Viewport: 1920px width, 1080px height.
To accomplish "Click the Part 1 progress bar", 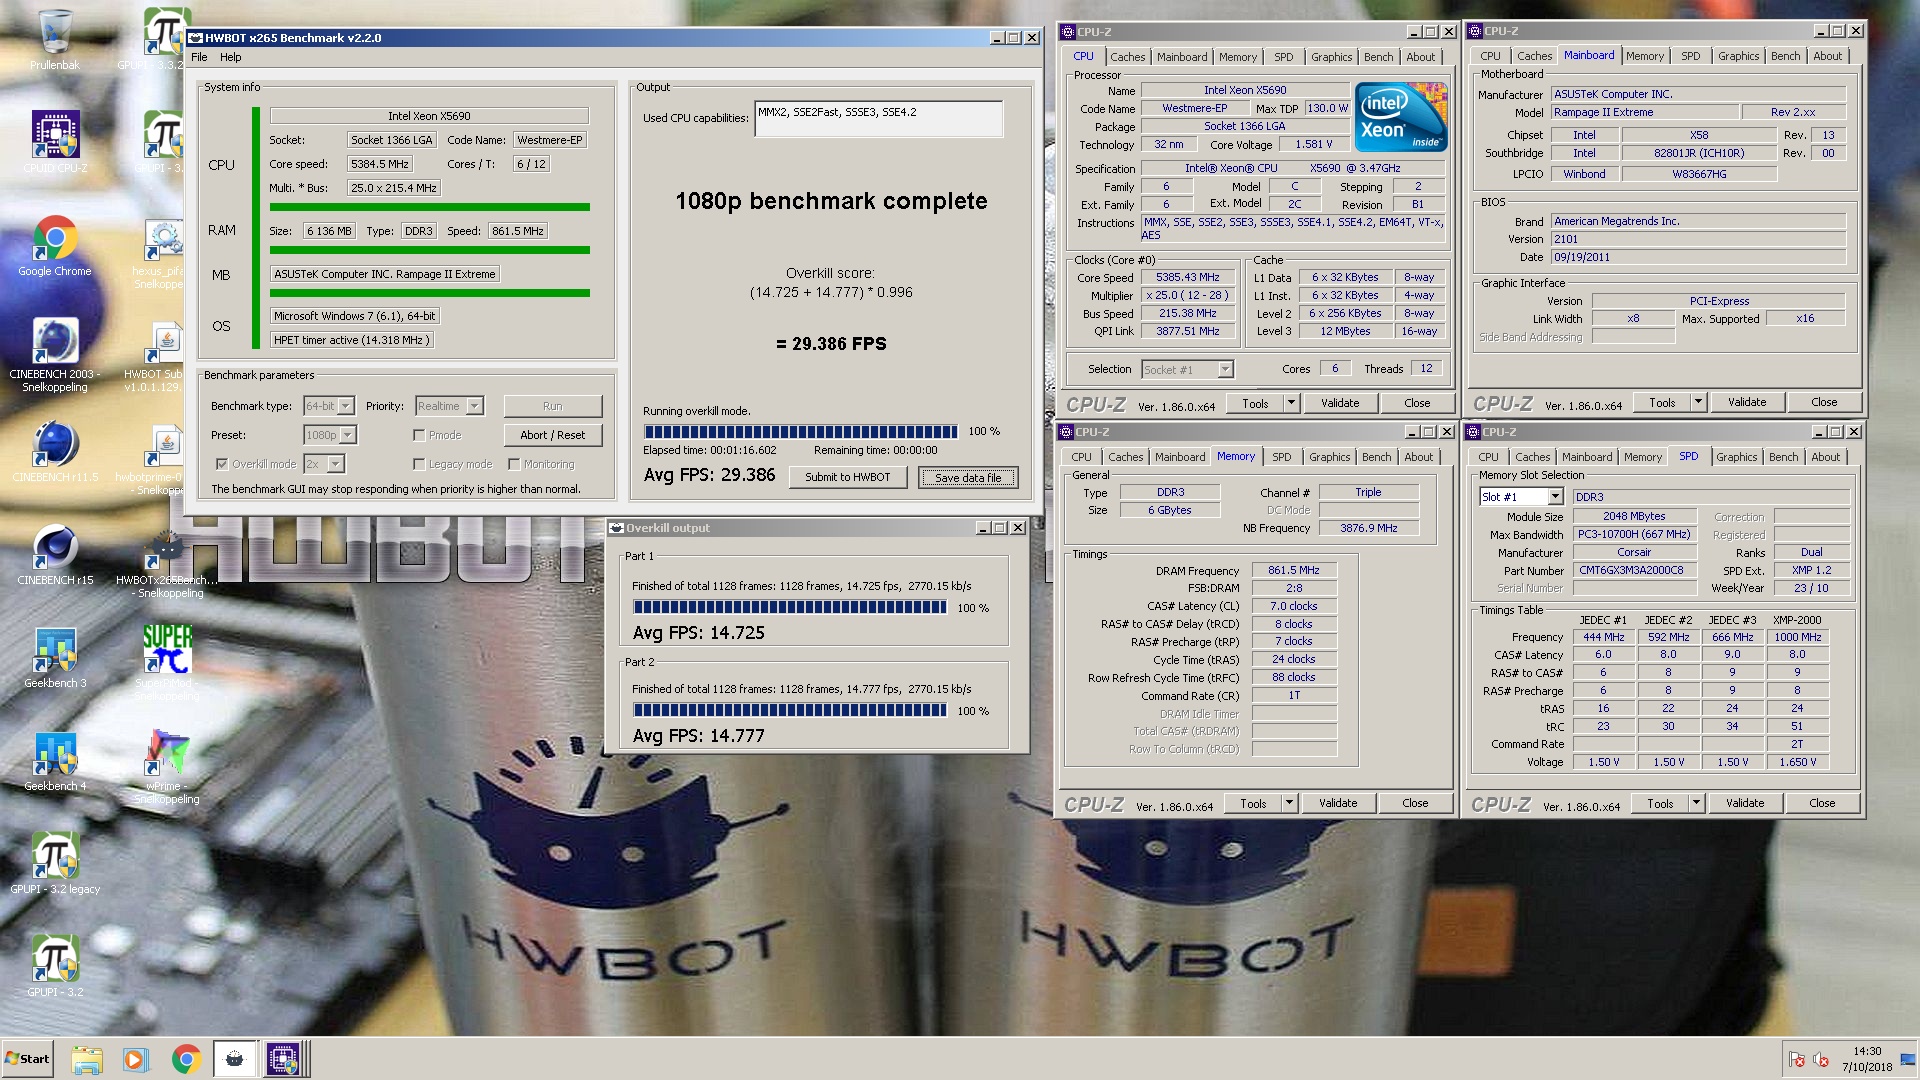I will tap(790, 607).
